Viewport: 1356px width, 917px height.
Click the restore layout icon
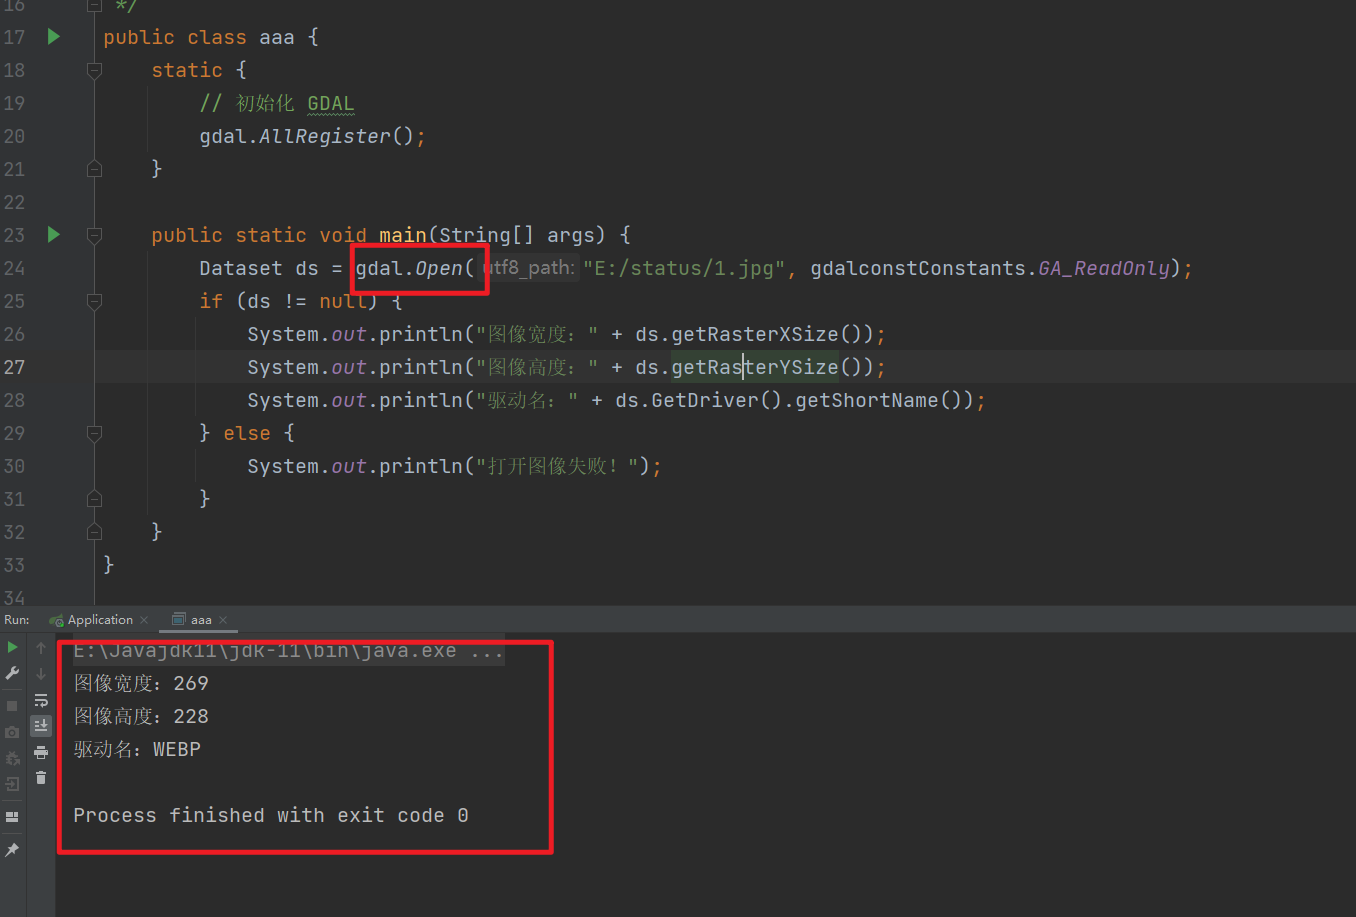pyautogui.click(x=12, y=816)
